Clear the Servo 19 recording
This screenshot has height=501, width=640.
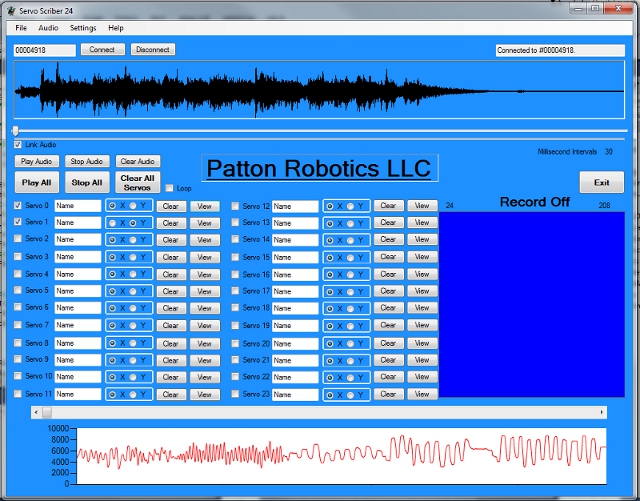click(388, 325)
